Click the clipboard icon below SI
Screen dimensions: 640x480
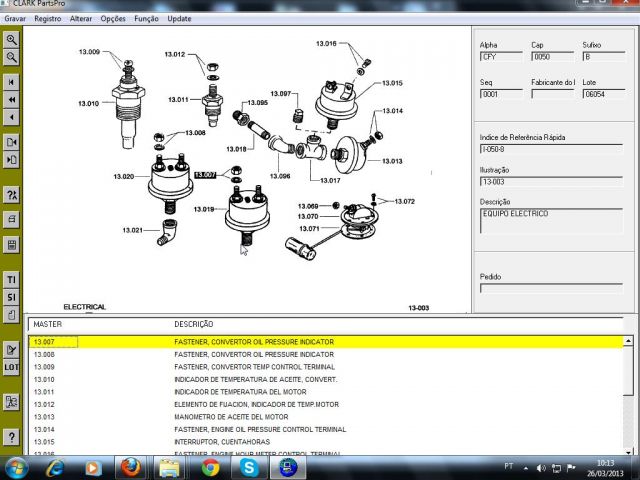(x=11, y=315)
